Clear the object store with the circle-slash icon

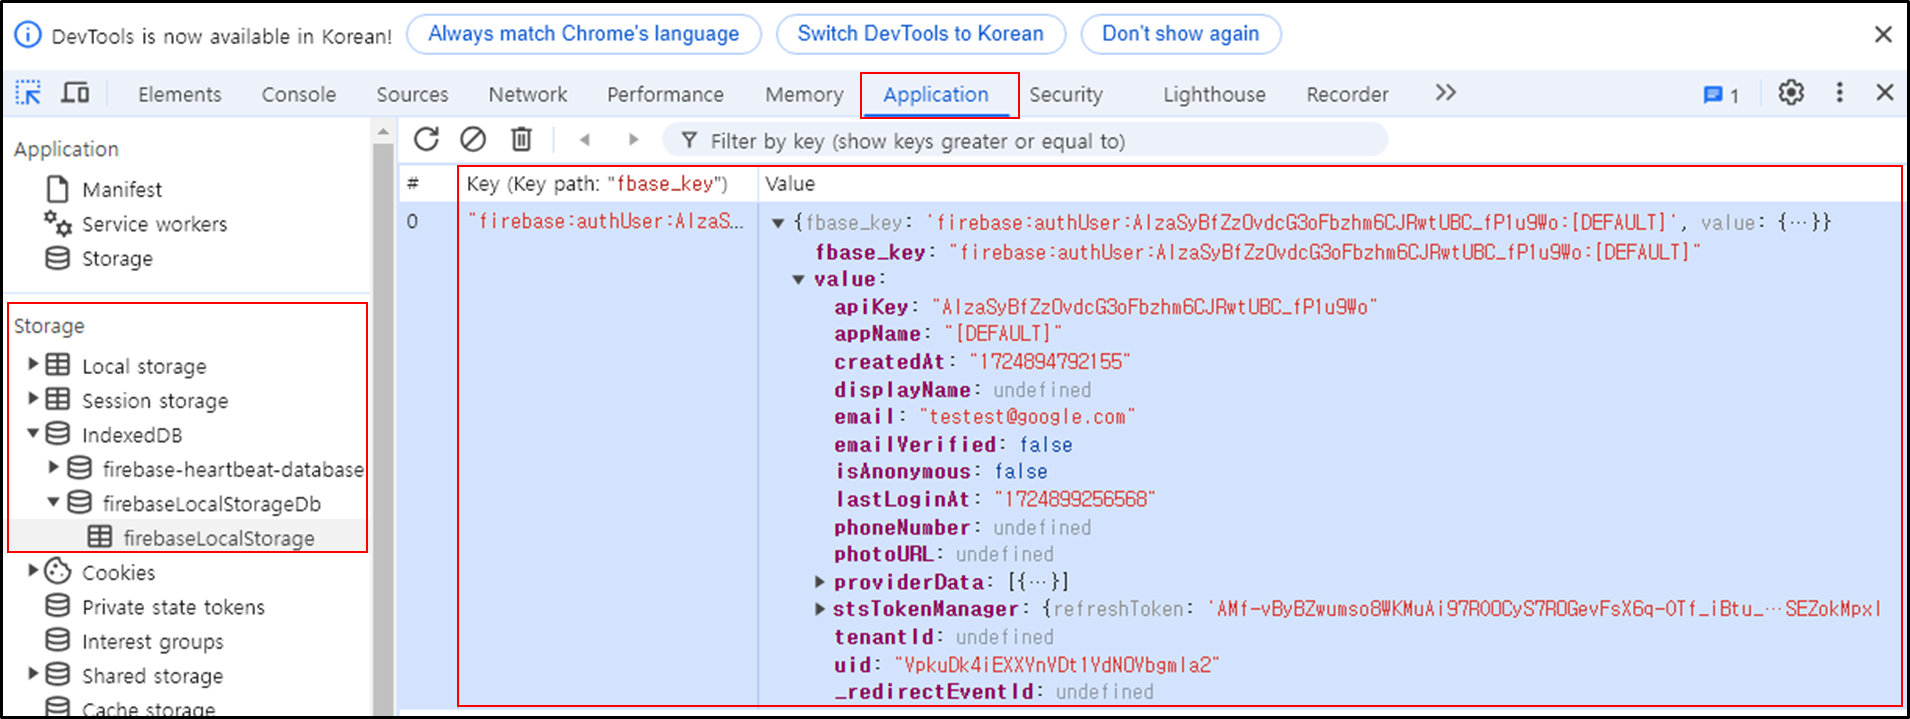pyautogui.click(x=473, y=139)
